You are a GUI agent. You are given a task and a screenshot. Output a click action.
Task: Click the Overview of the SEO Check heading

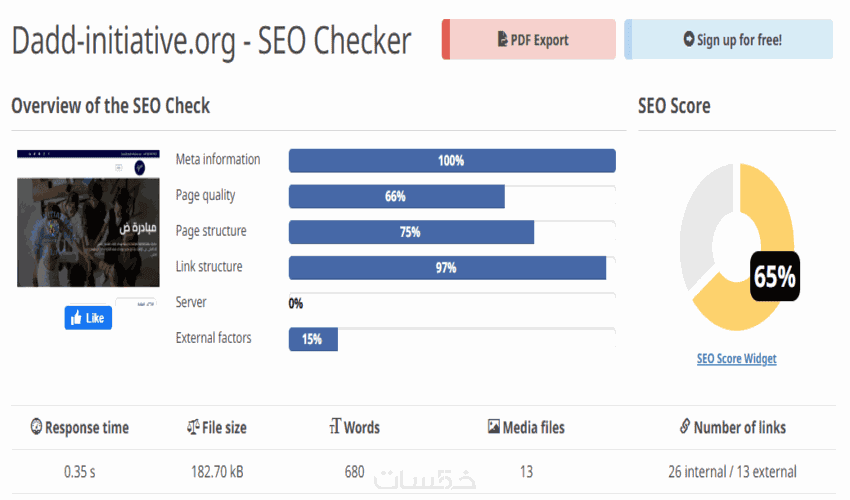coord(111,106)
